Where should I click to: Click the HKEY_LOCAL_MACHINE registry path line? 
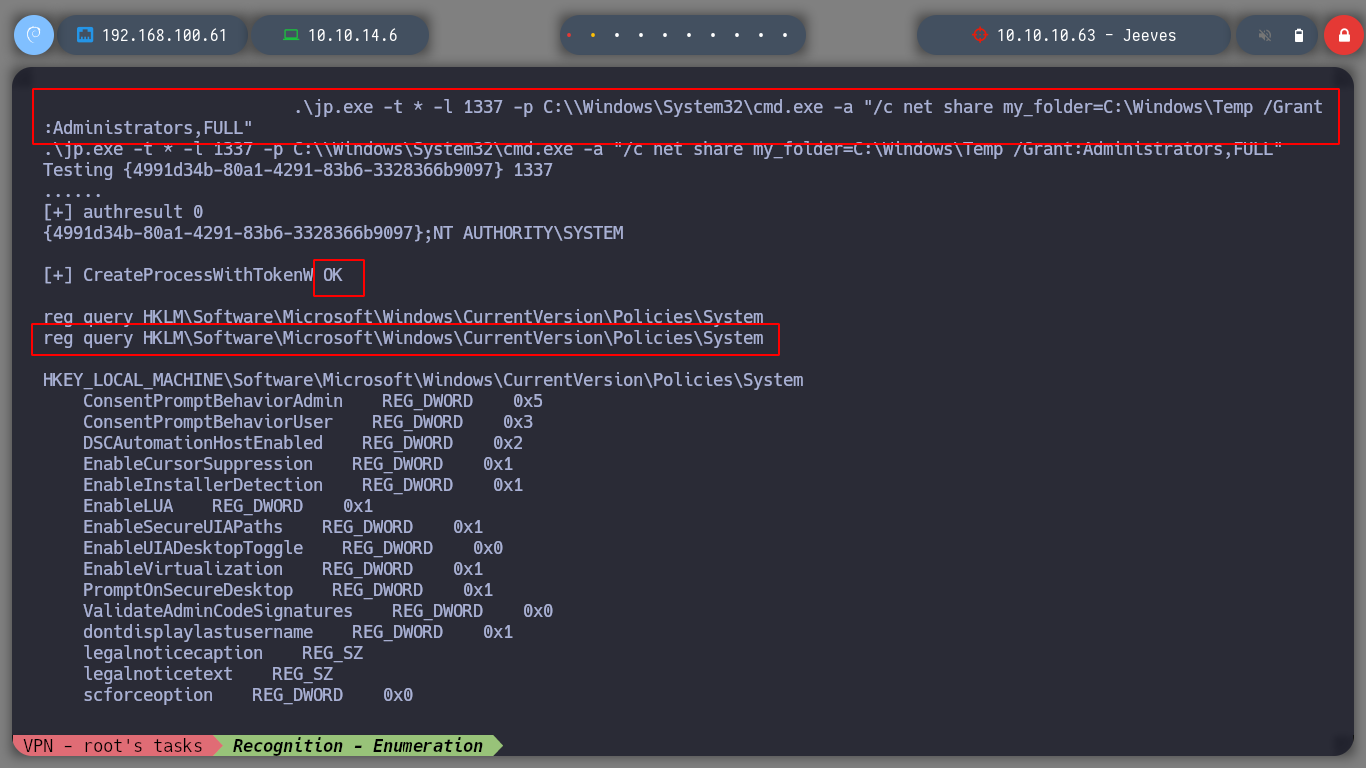coord(423,380)
